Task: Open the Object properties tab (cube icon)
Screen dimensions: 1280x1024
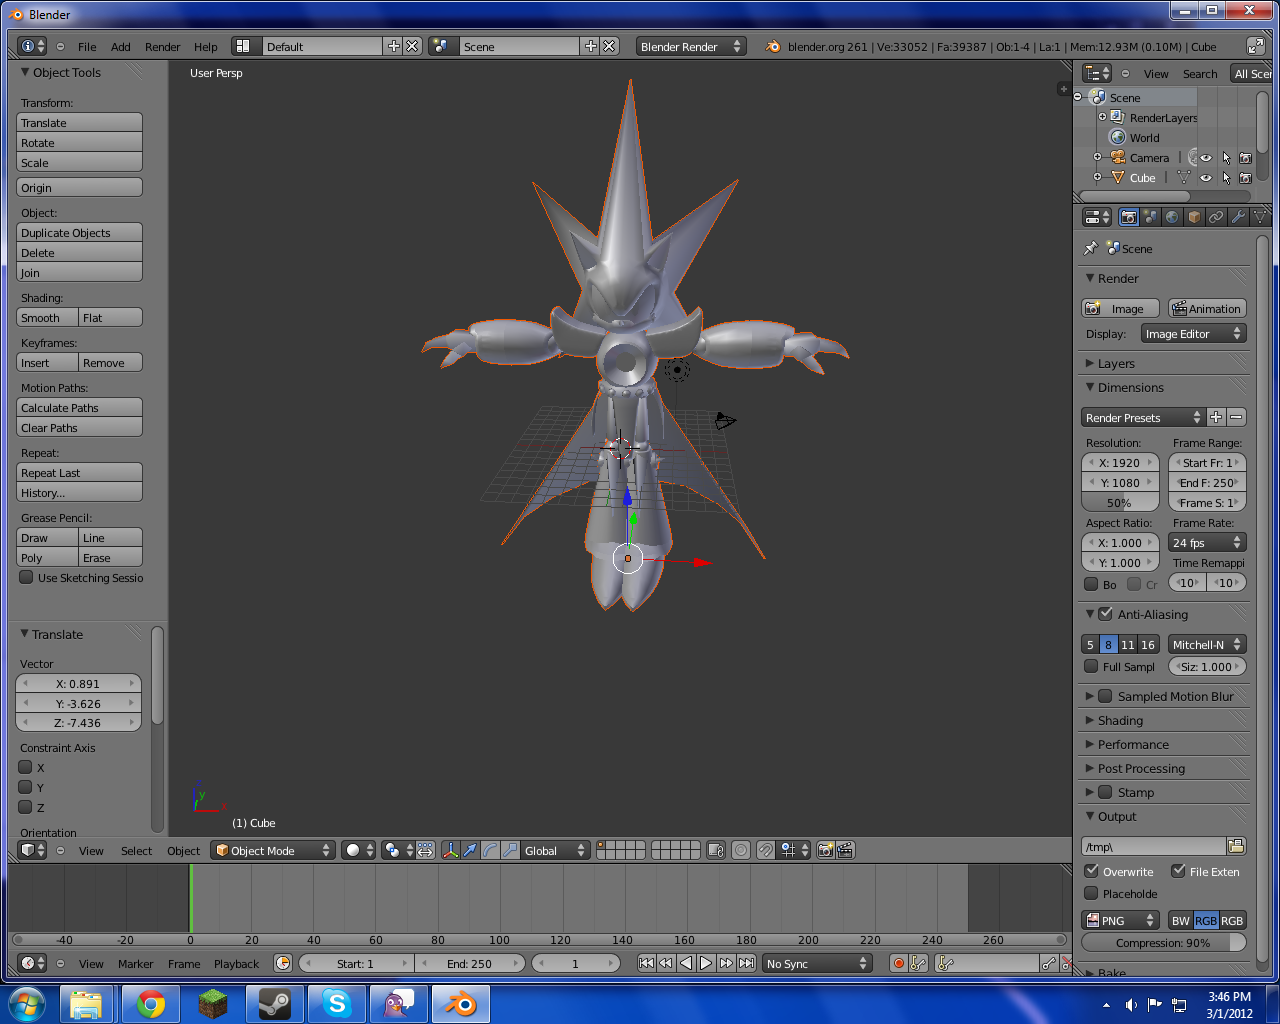Action: click(1194, 217)
